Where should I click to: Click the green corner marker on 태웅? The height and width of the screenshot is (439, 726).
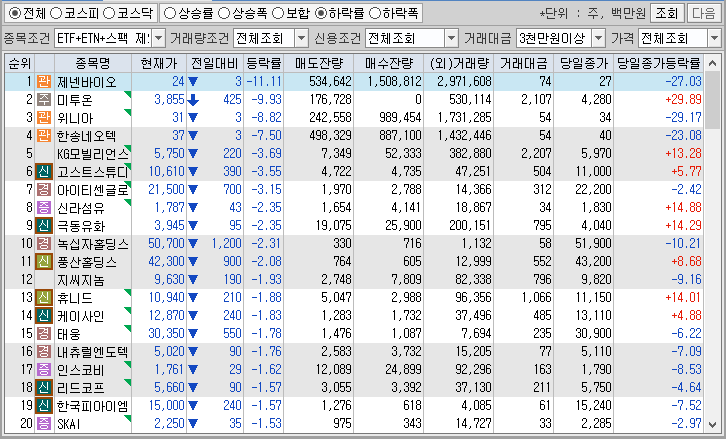pos(128,328)
